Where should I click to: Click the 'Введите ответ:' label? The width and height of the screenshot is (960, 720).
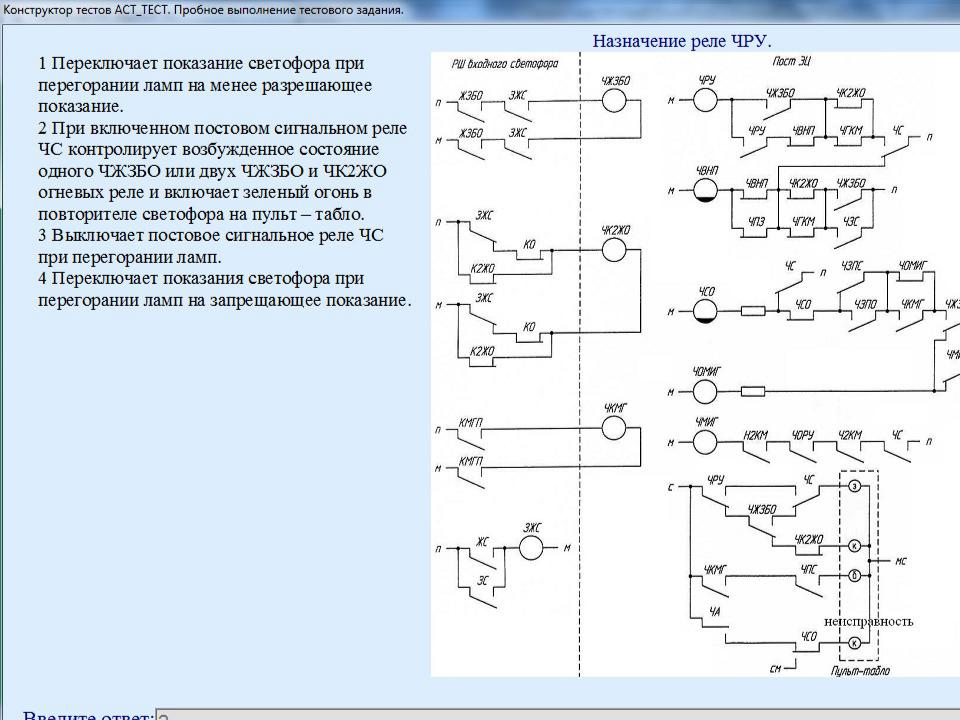pyautogui.click(x=87, y=715)
